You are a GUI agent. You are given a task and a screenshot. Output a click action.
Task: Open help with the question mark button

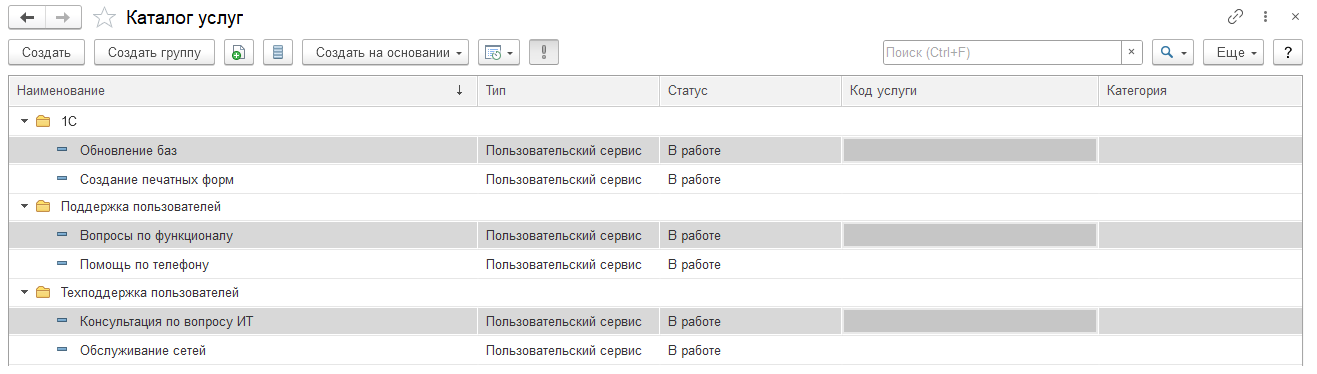pyautogui.click(x=1288, y=52)
